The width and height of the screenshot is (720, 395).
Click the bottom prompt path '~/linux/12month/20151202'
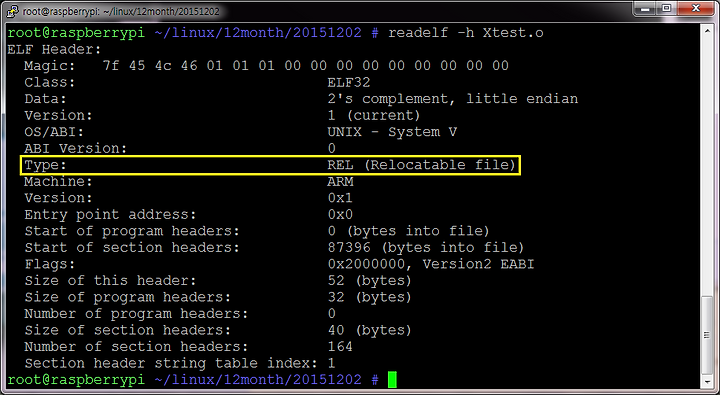pos(258,380)
